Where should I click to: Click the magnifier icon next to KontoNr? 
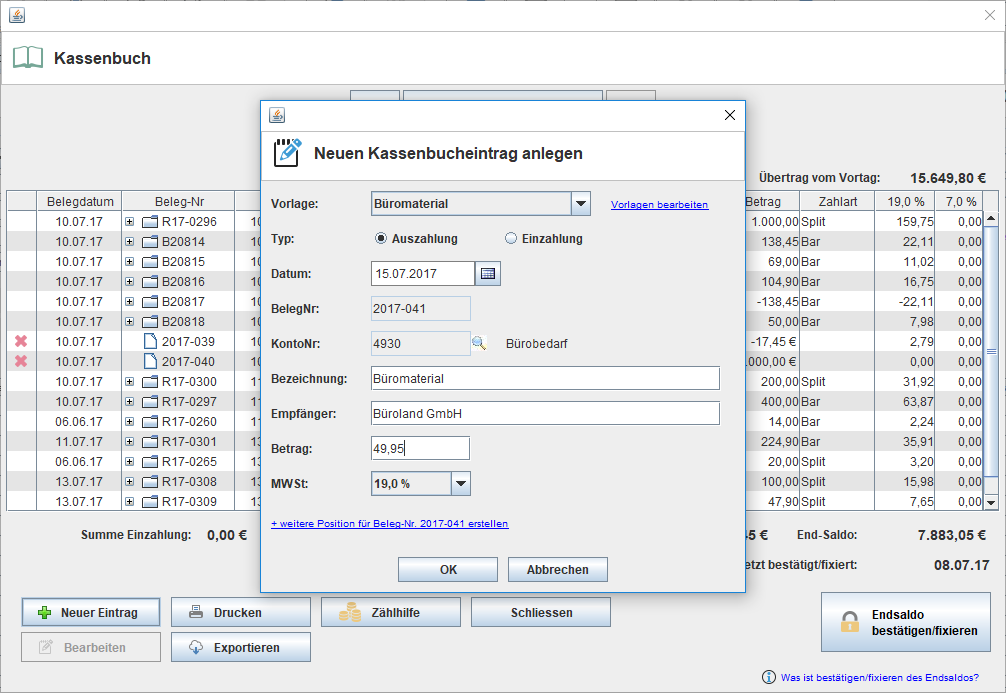(x=479, y=343)
